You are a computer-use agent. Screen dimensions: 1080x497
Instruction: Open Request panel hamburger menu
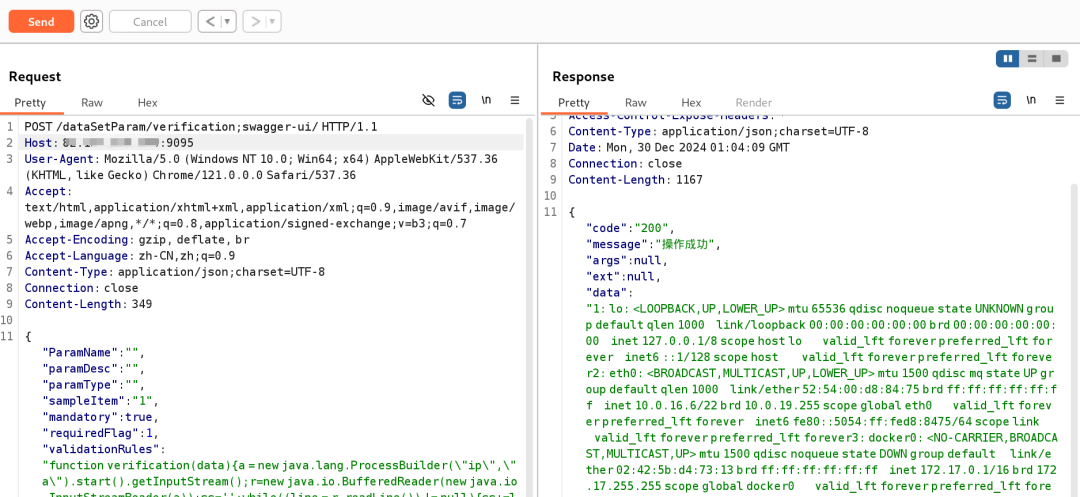[x=515, y=101]
